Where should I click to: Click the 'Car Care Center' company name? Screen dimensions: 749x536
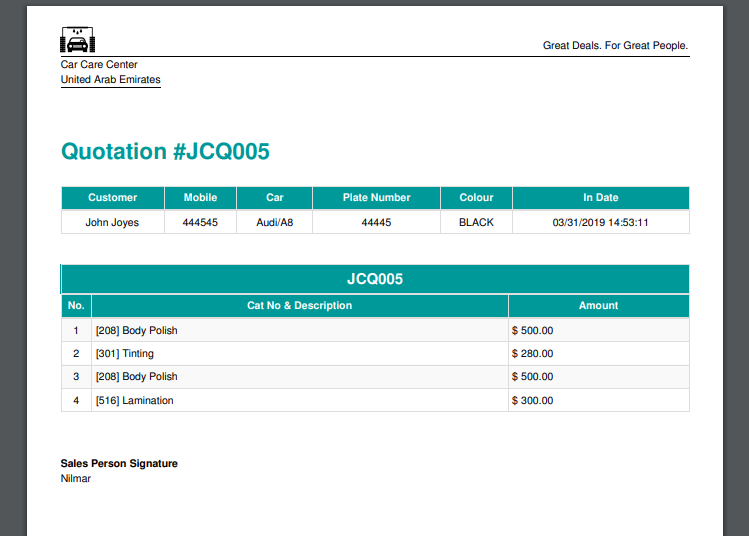(x=99, y=64)
